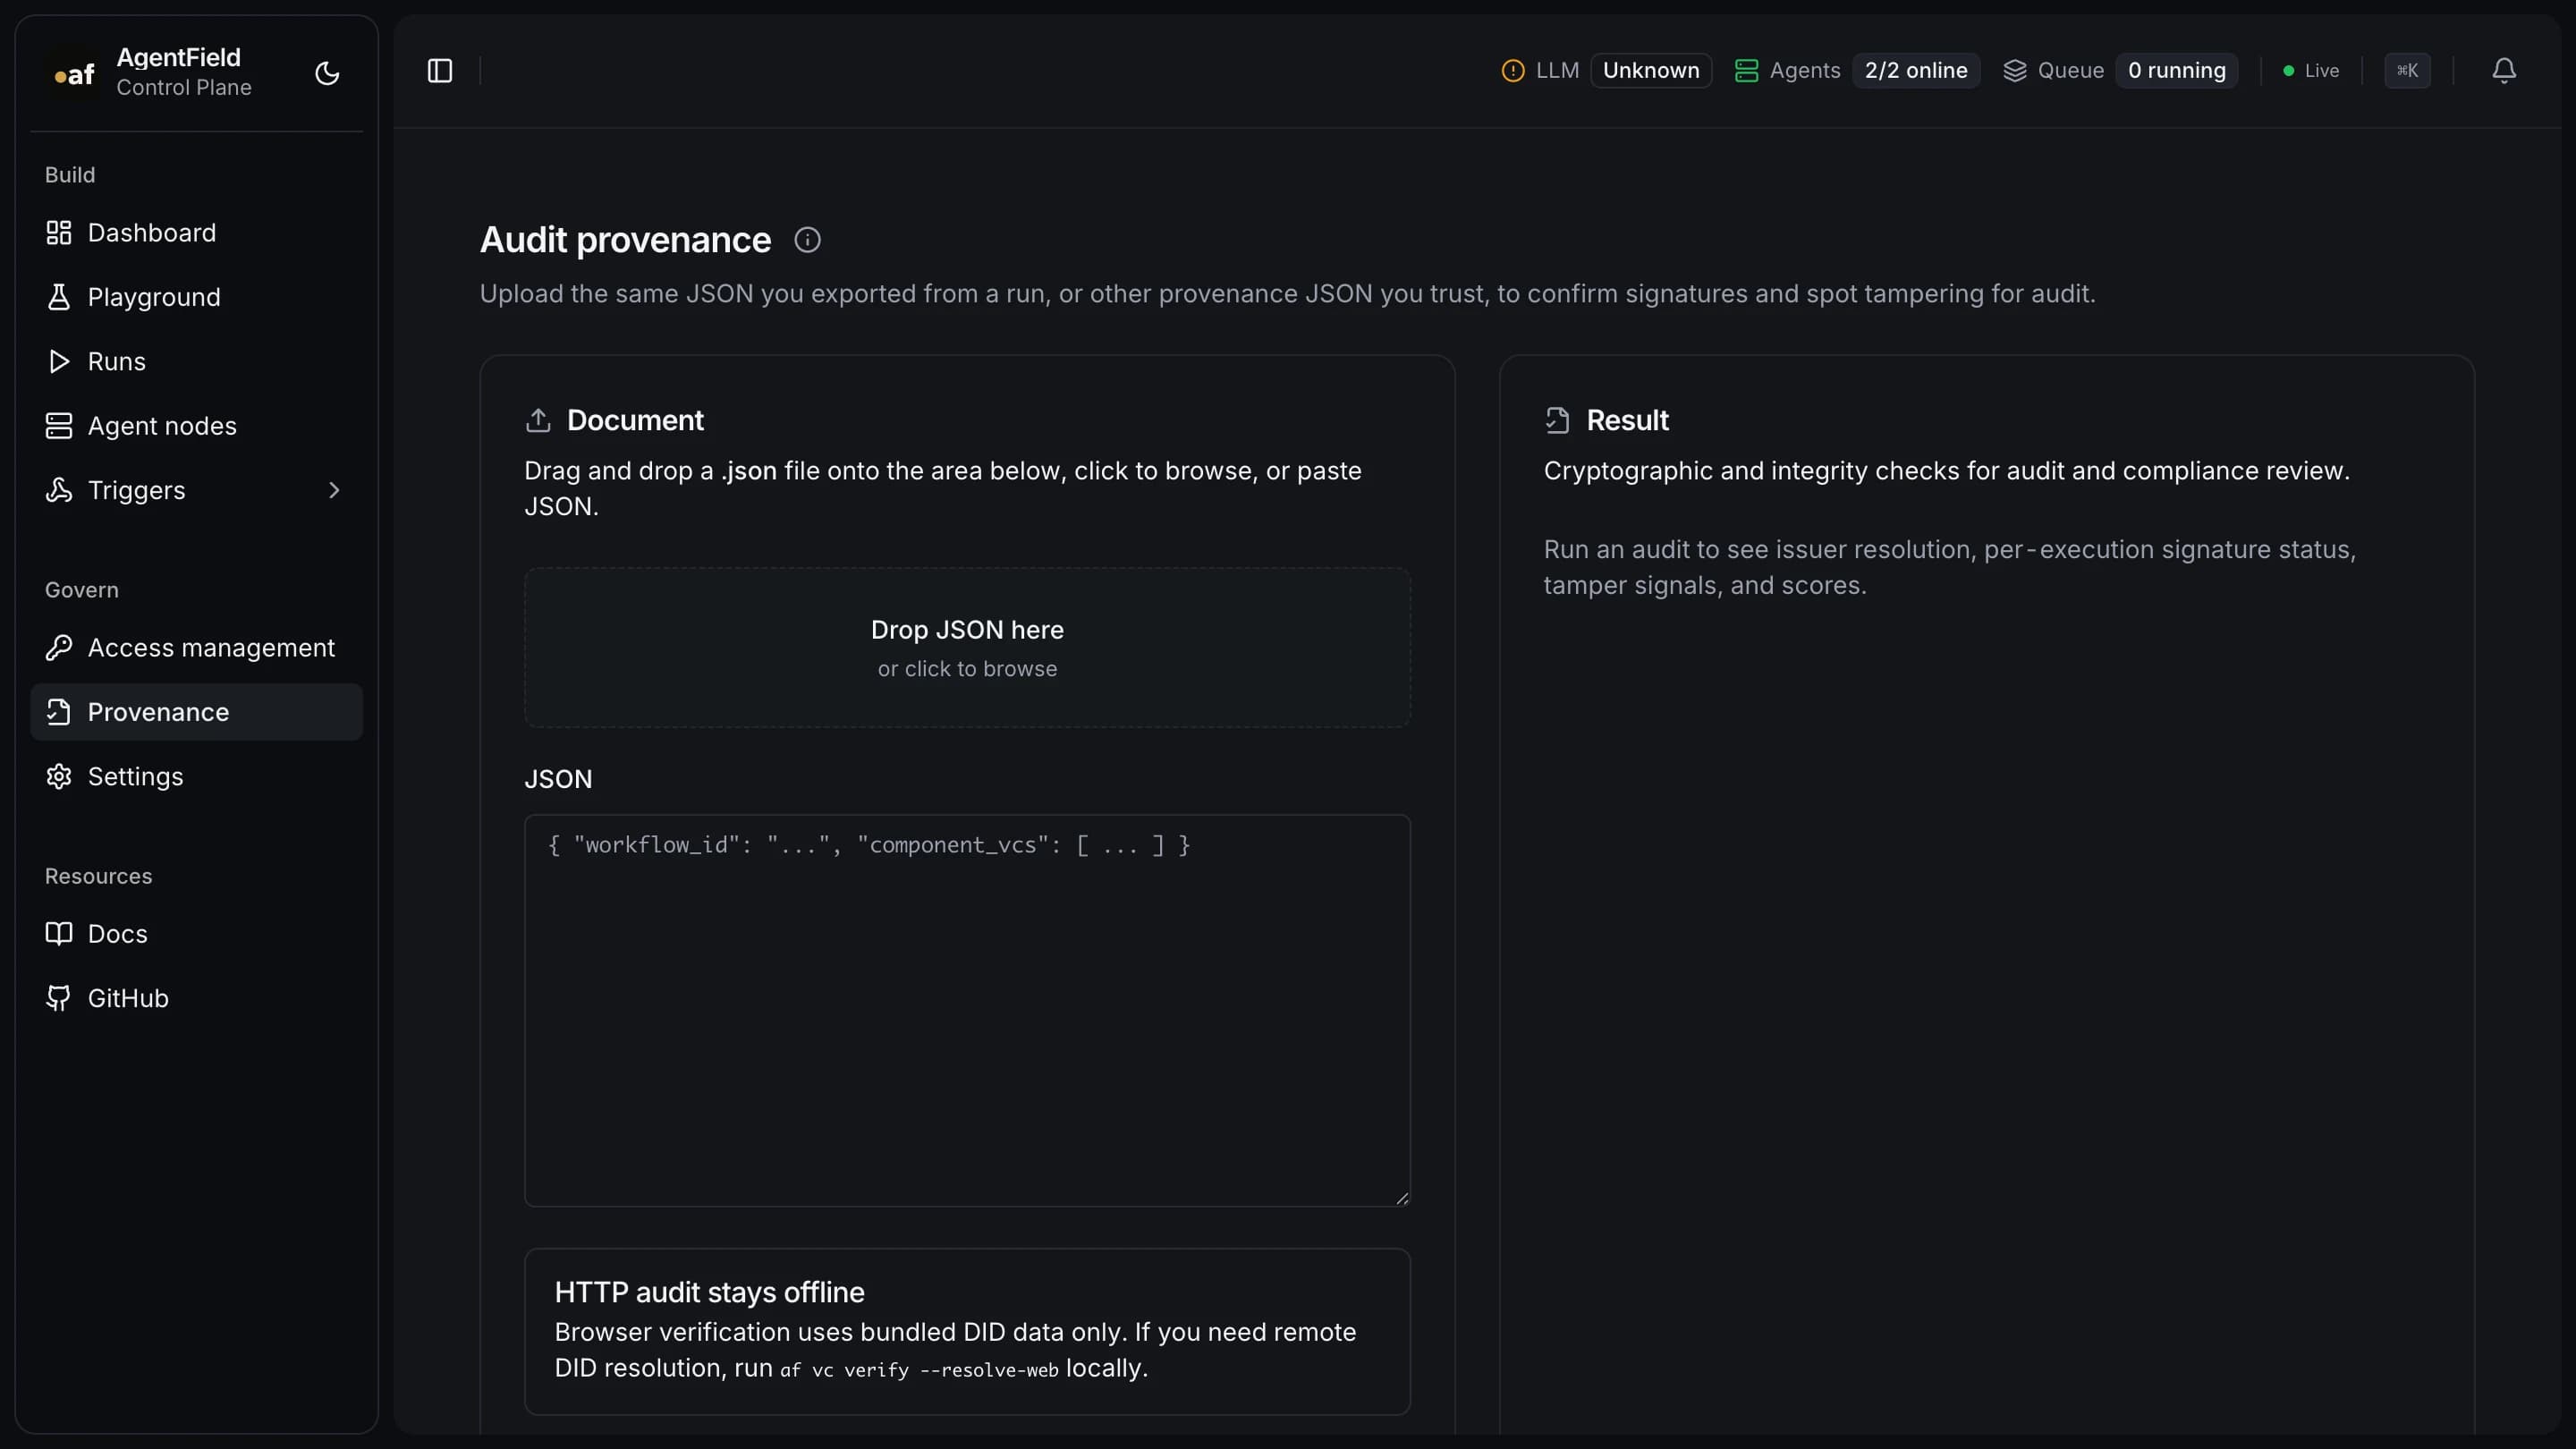Click the Triggers webhook icon
This screenshot has width=2576, height=1449.
point(59,490)
